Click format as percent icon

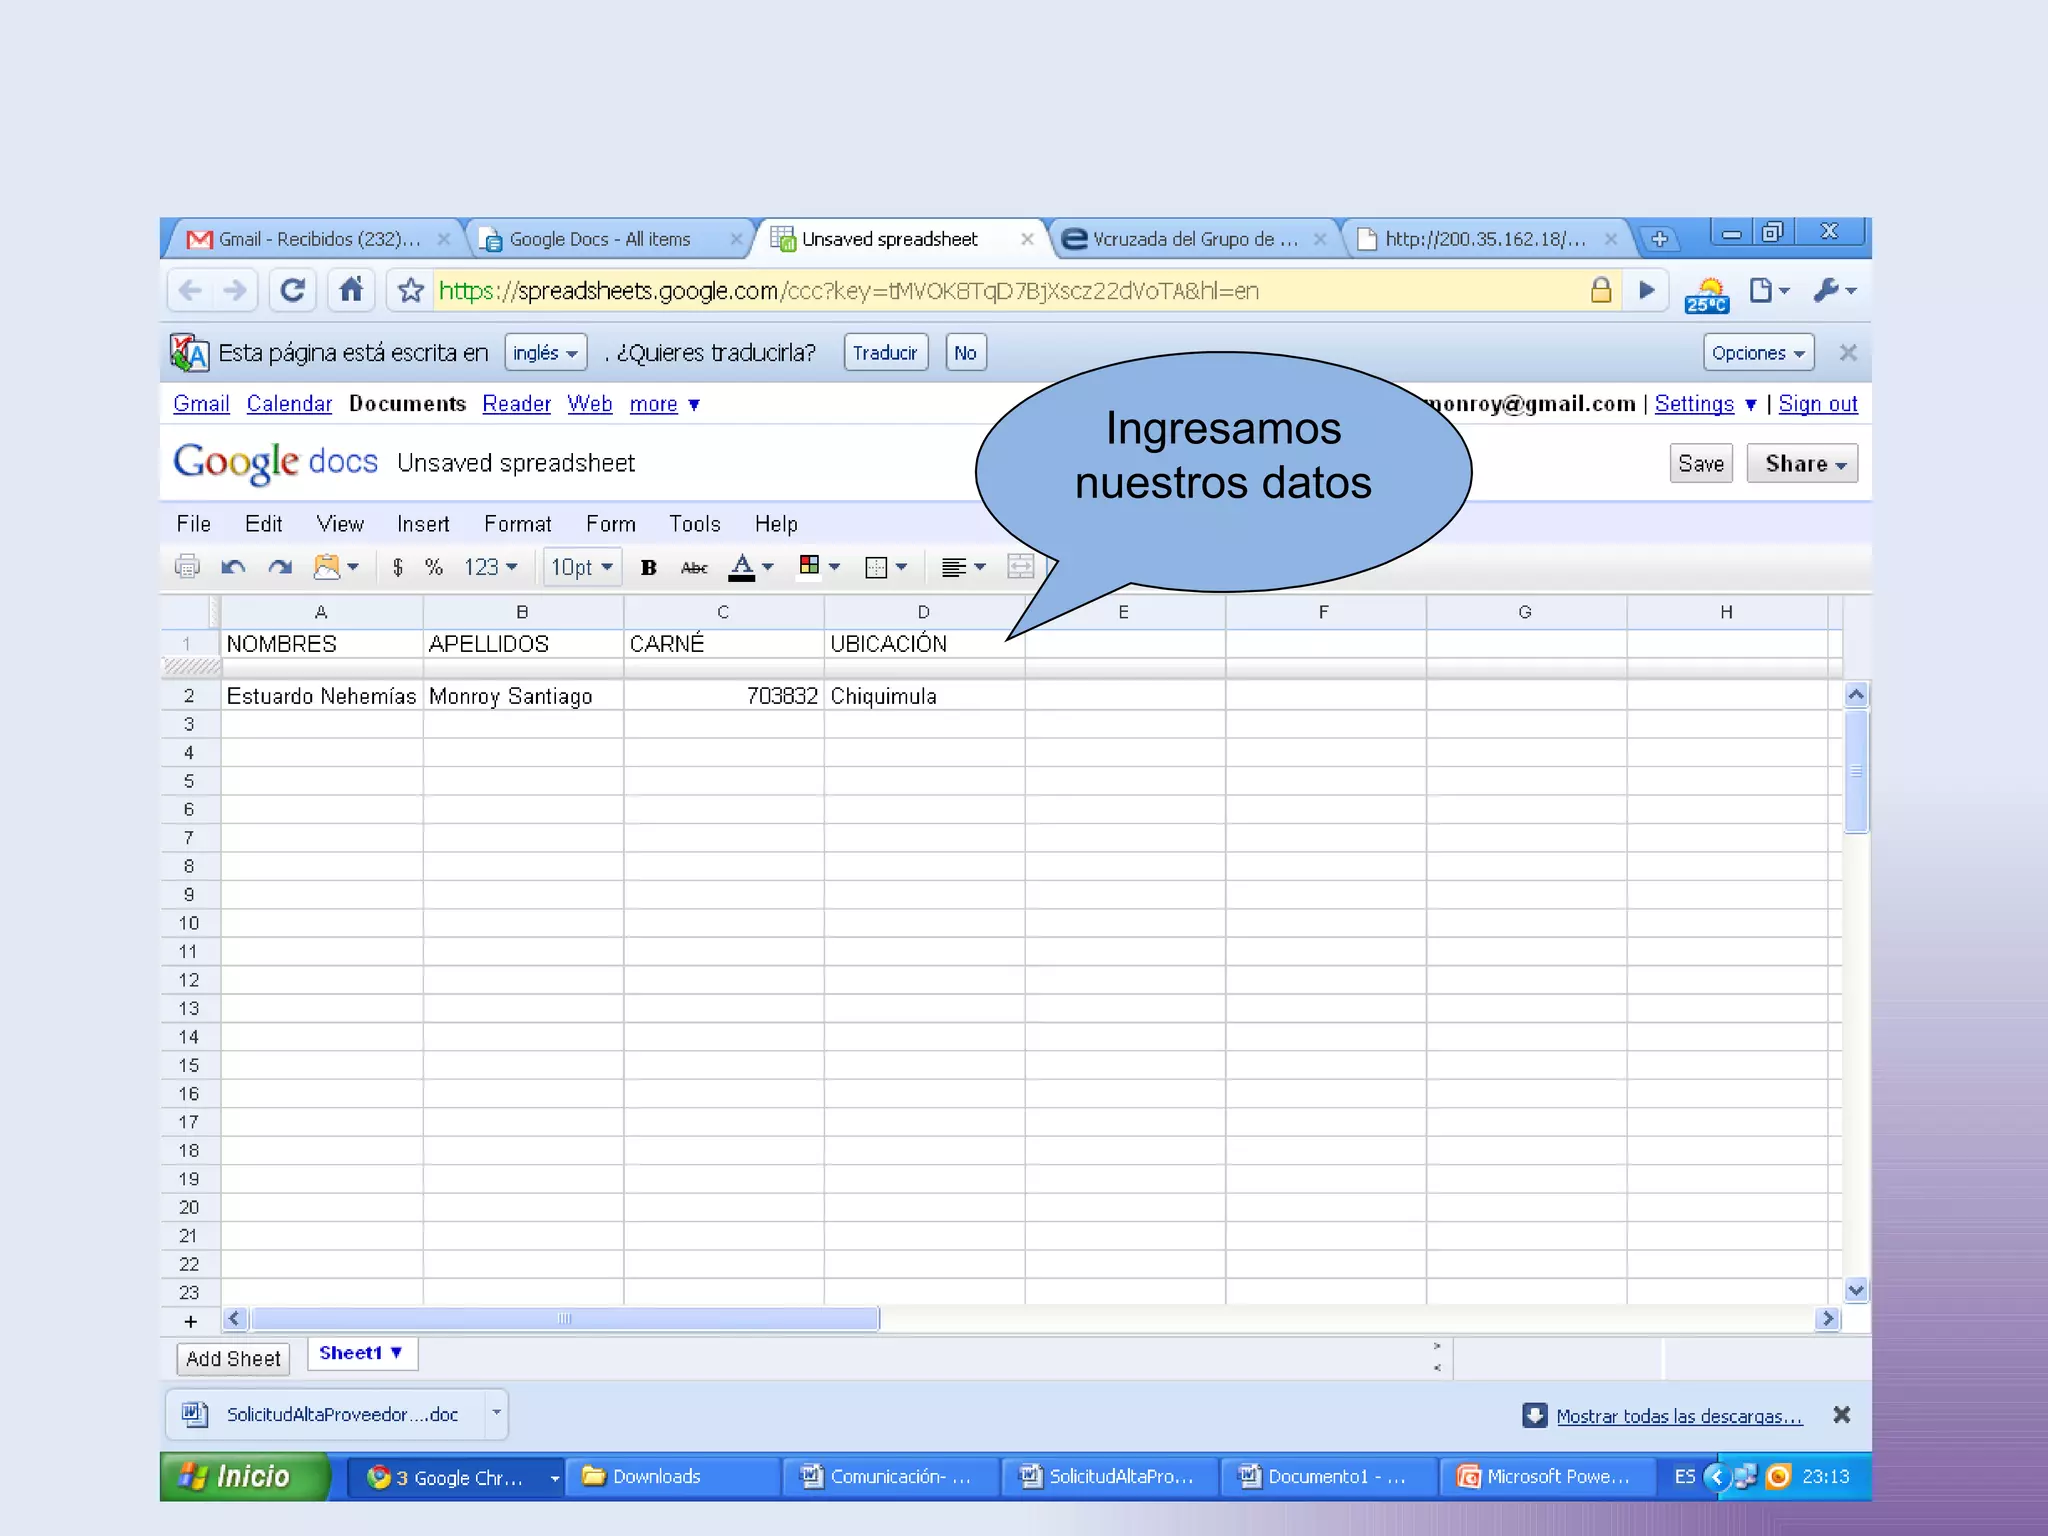pyautogui.click(x=433, y=567)
